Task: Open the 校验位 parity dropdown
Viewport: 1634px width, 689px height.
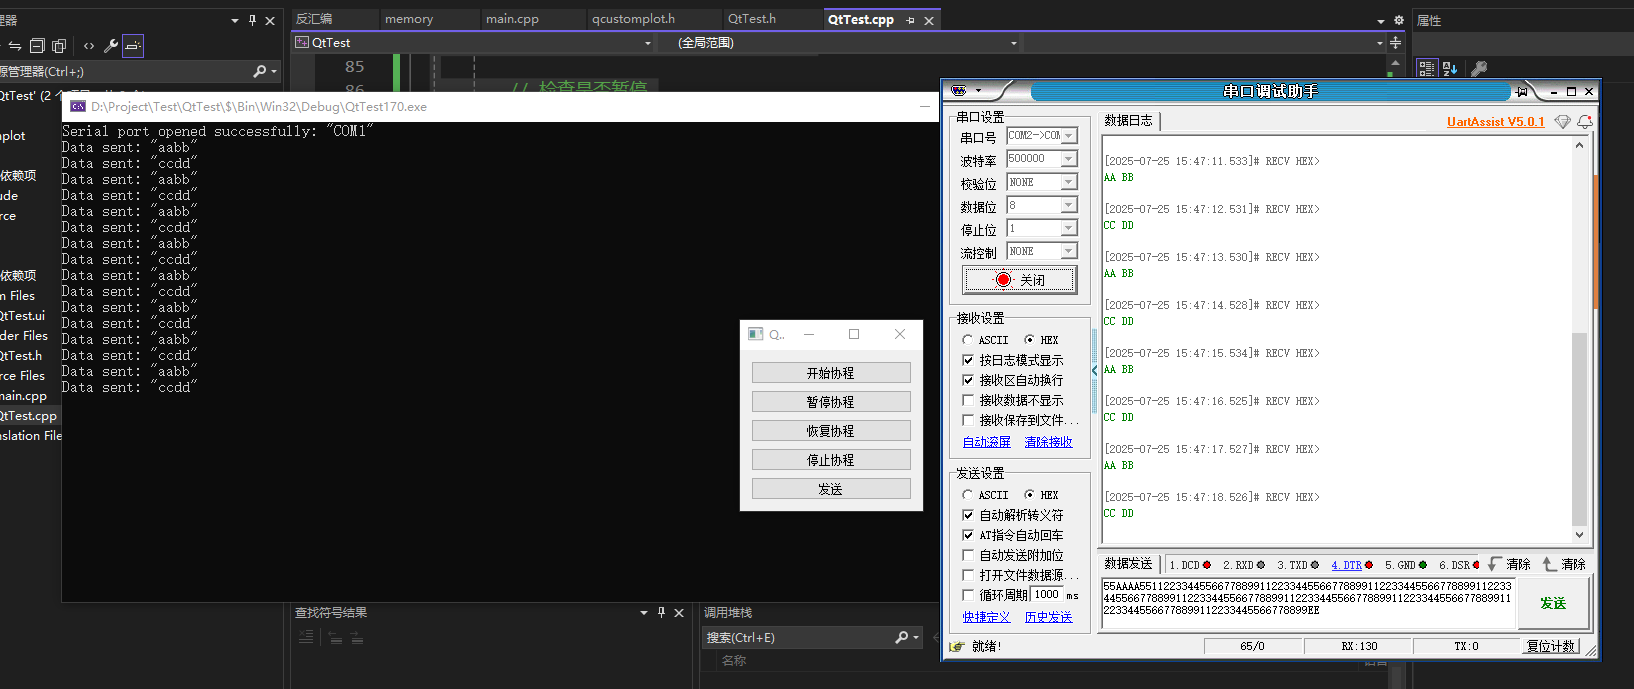Action: point(1069,182)
